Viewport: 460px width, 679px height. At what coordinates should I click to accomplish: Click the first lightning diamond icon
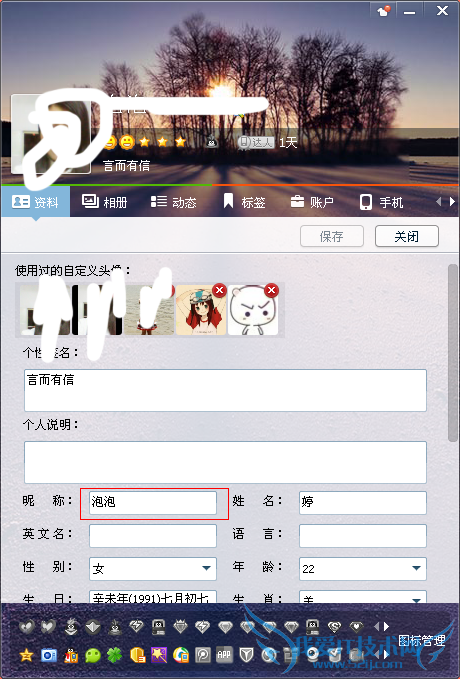pyautogui.click(x=136, y=626)
